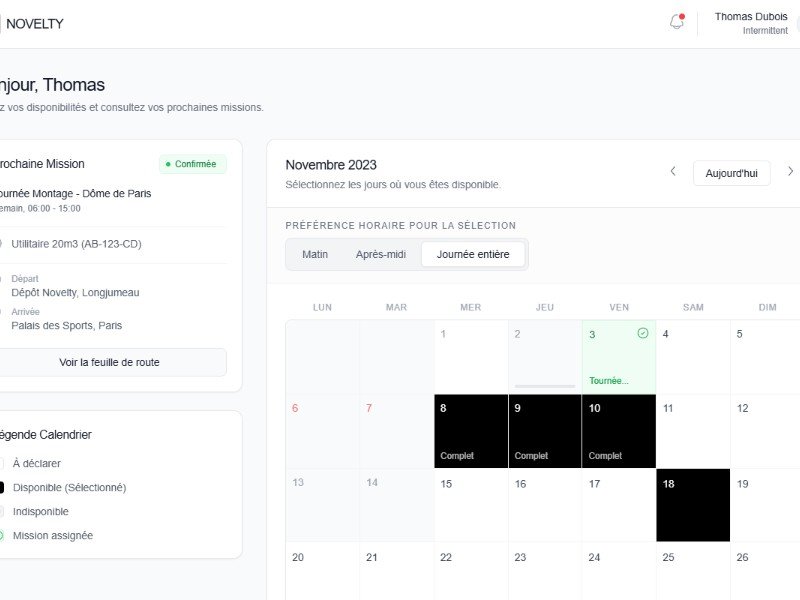Viewport: 800px width, 600px height.
Task: Select November 10 marked Complet
Action: 619,431
